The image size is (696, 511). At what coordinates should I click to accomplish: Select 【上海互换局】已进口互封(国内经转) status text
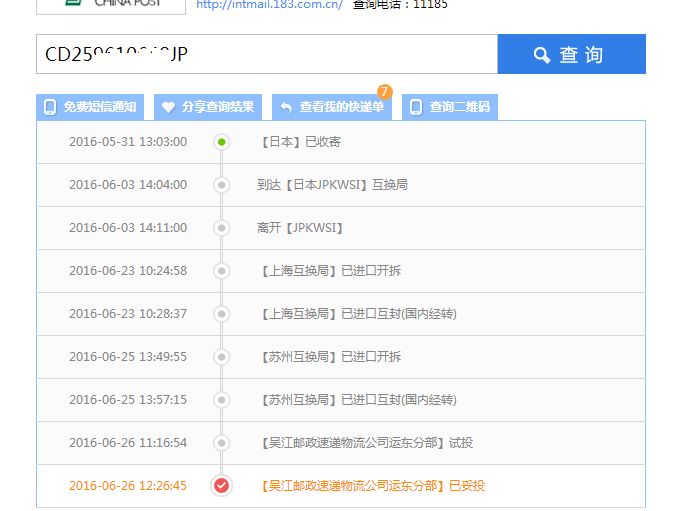[357, 314]
